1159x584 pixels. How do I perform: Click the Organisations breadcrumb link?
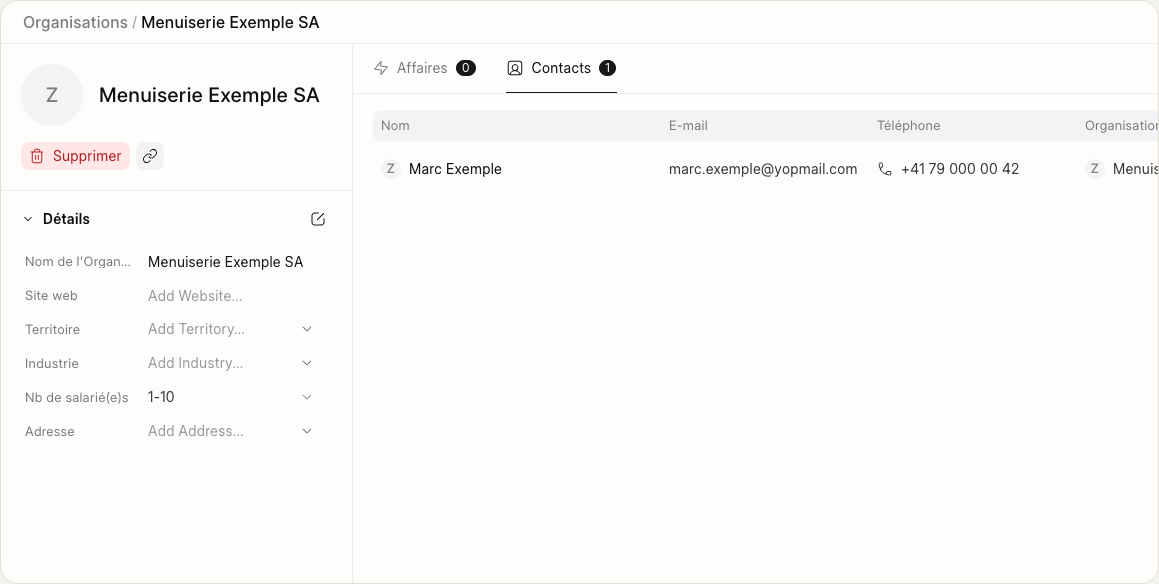pyautogui.click(x=75, y=22)
